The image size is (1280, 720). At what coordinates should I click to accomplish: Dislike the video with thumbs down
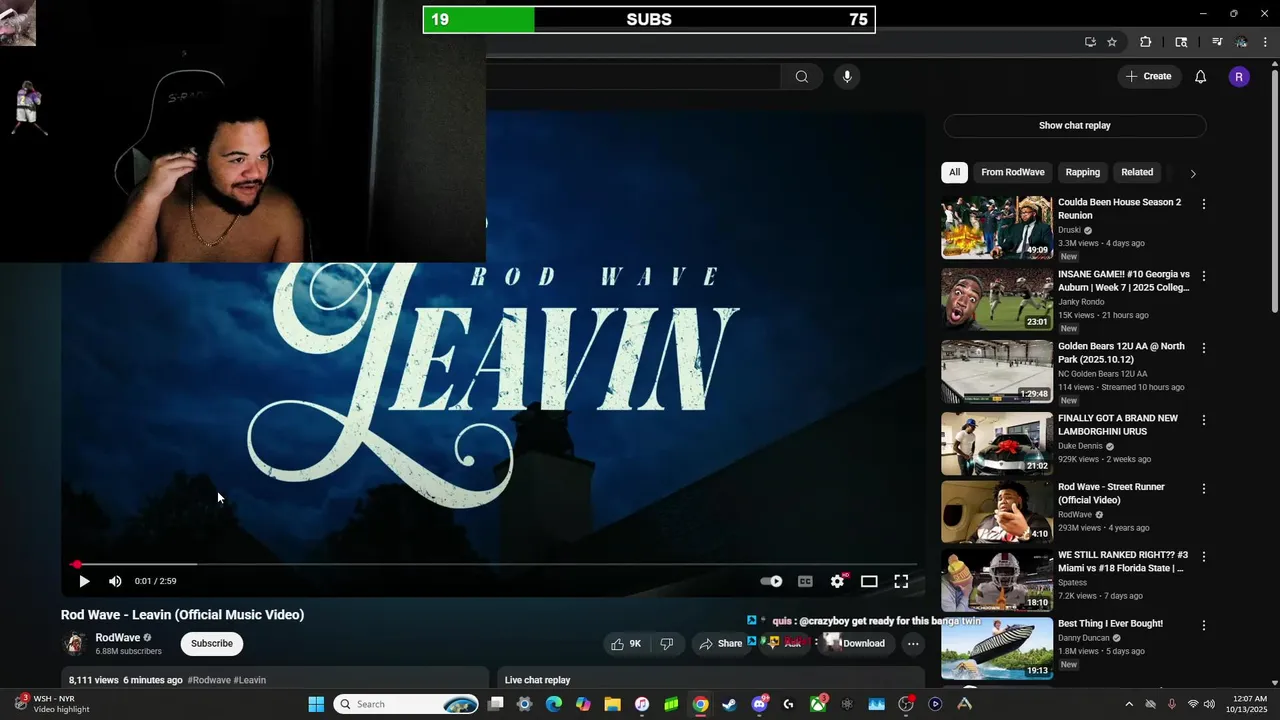[x=667, y=644]
